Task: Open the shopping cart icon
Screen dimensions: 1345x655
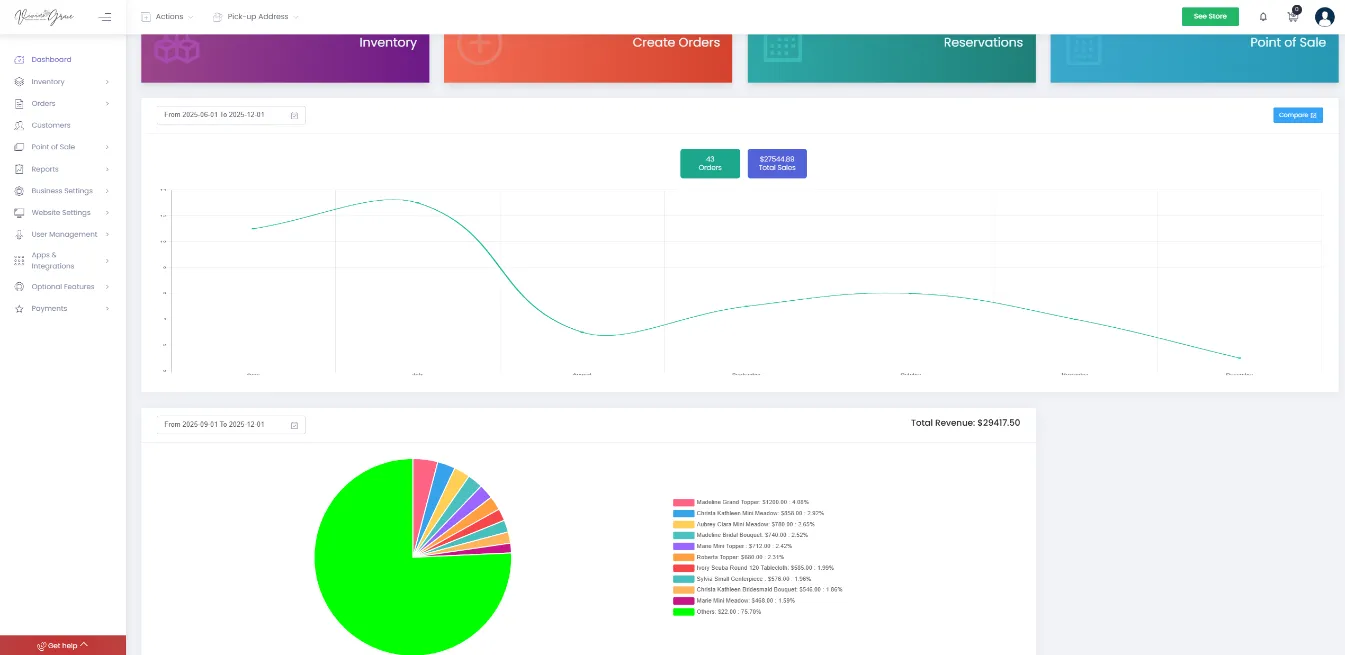Action: pyautogui.click(x=1291, y=17)
